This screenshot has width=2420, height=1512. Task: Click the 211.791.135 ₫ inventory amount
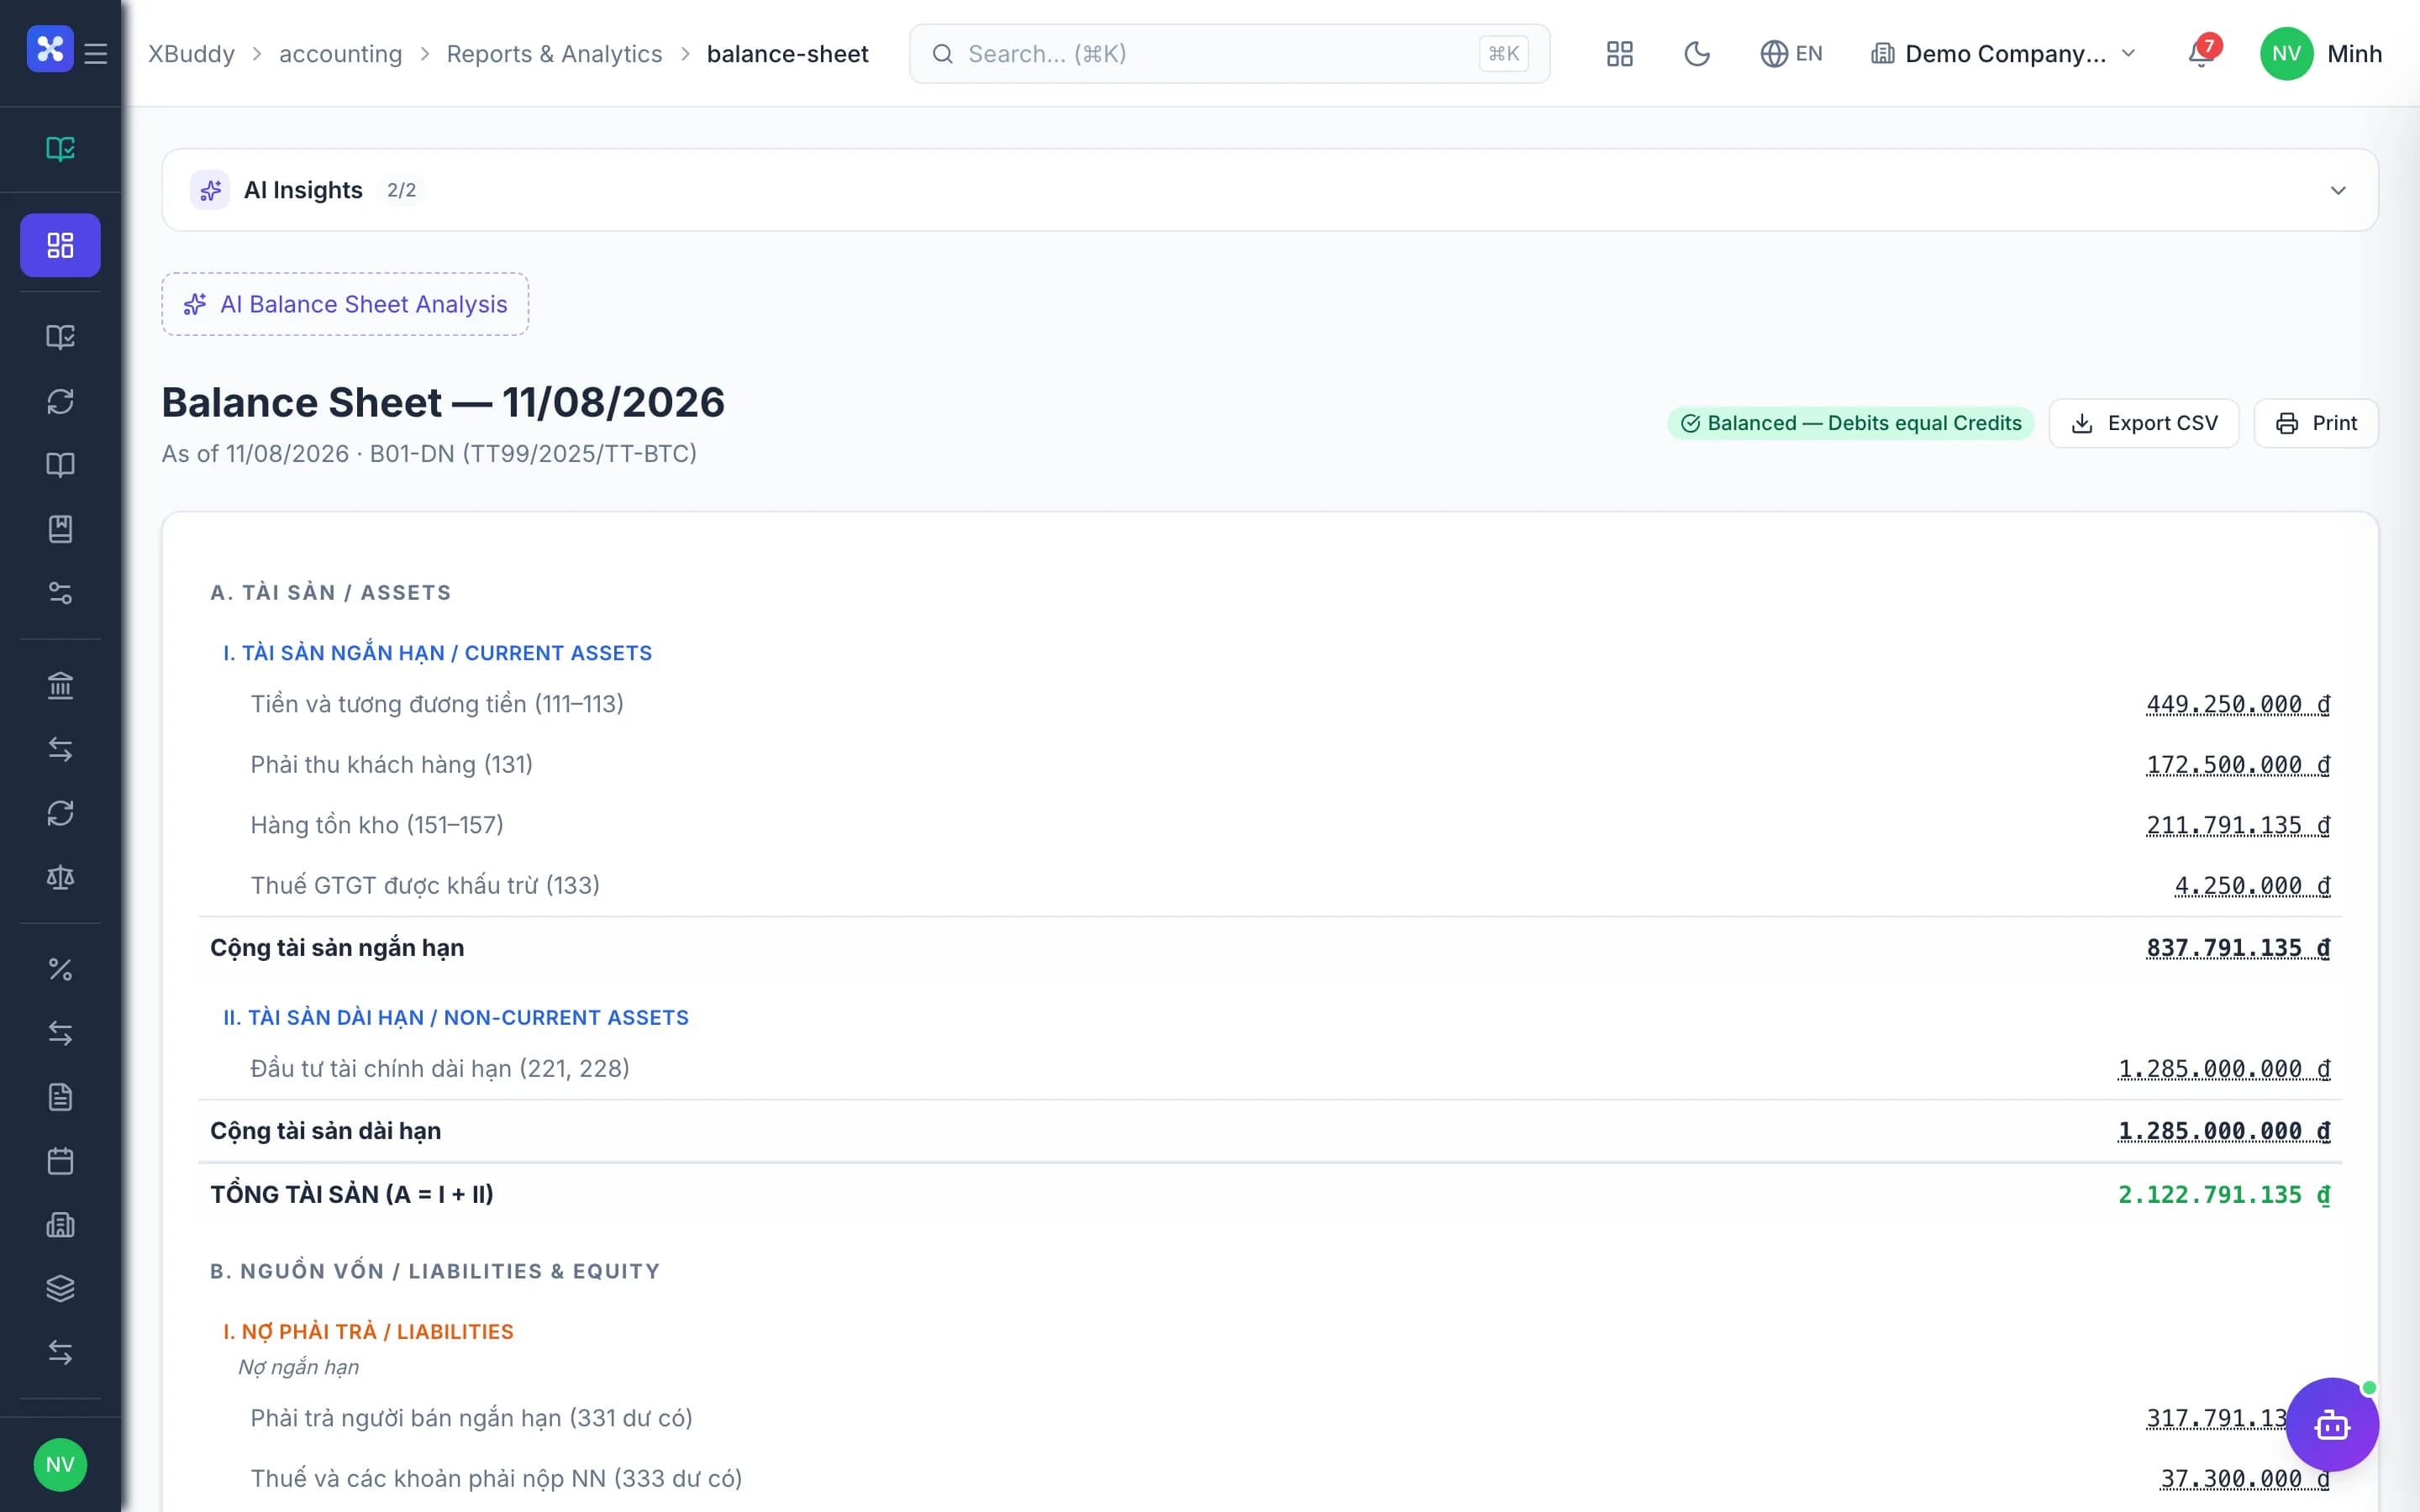click(2238, 825)
